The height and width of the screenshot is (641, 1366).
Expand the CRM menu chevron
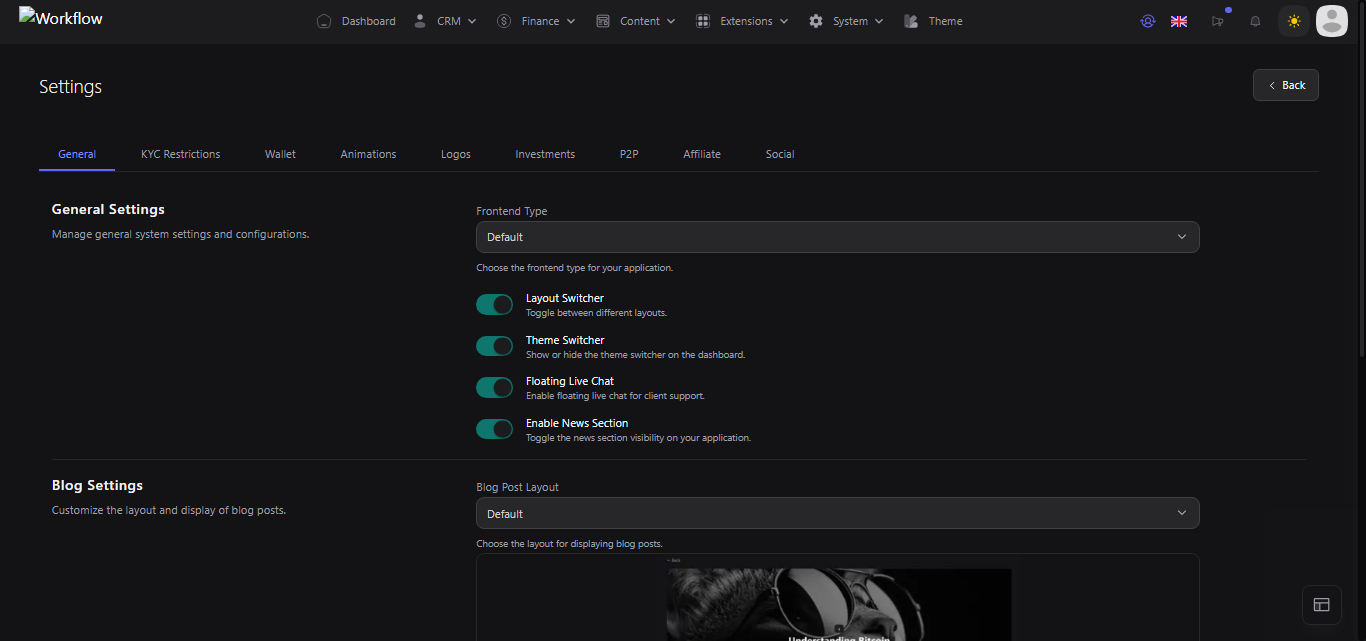pyautogui.click(x=472, y=21)
